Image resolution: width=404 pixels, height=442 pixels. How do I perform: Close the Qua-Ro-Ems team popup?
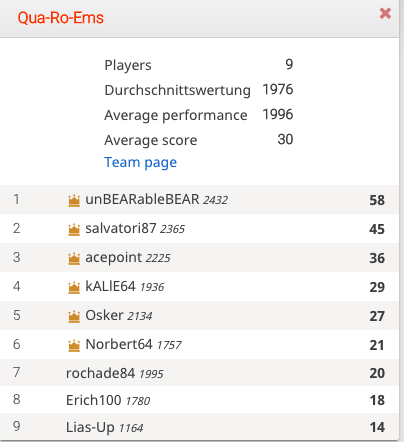[385, 14]
